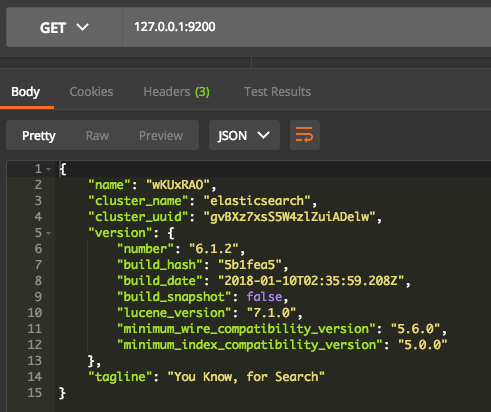This screenshot has height=412, width=491.
Task: Click the "cluster_uuid" key
Action: click(x=138, y=217)
